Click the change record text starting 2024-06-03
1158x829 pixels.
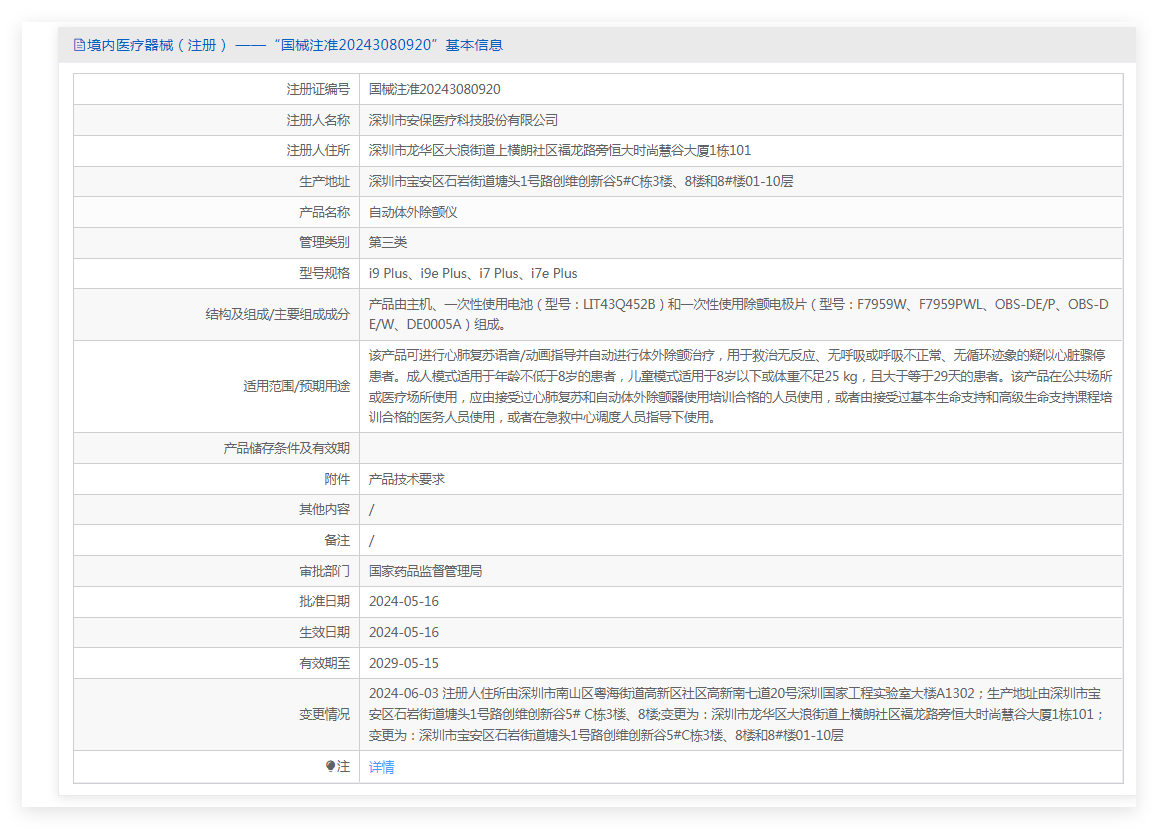pos(736,715)
